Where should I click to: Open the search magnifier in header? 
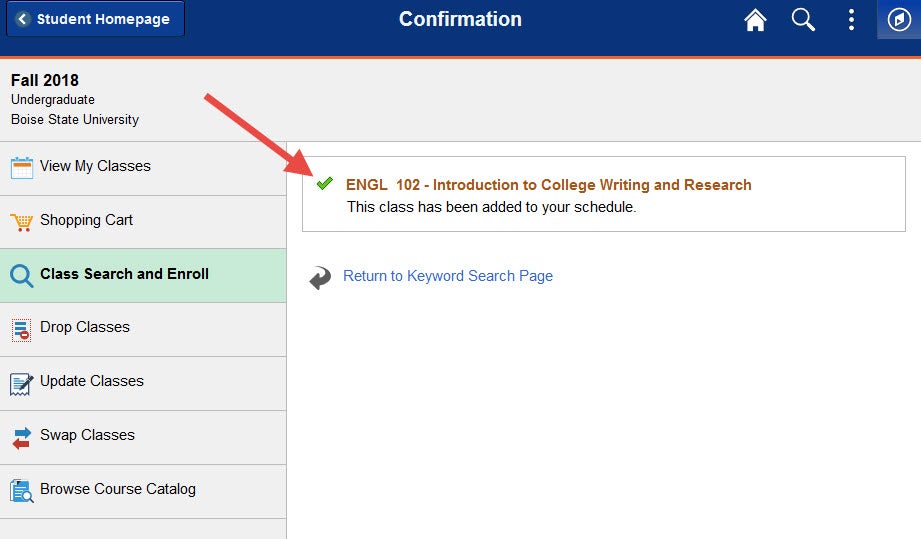coord(803,19)
